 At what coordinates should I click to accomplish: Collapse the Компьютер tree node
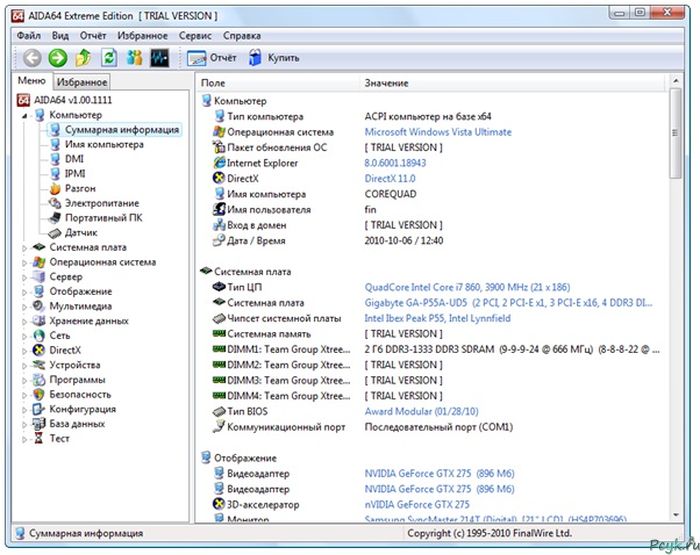(x=26, y=116)
